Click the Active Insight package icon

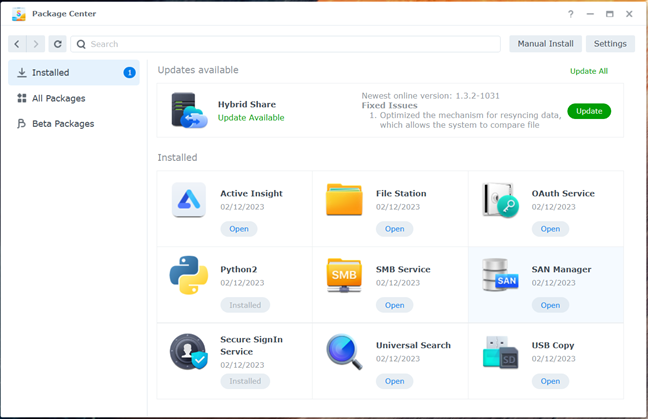pos(189,200)
